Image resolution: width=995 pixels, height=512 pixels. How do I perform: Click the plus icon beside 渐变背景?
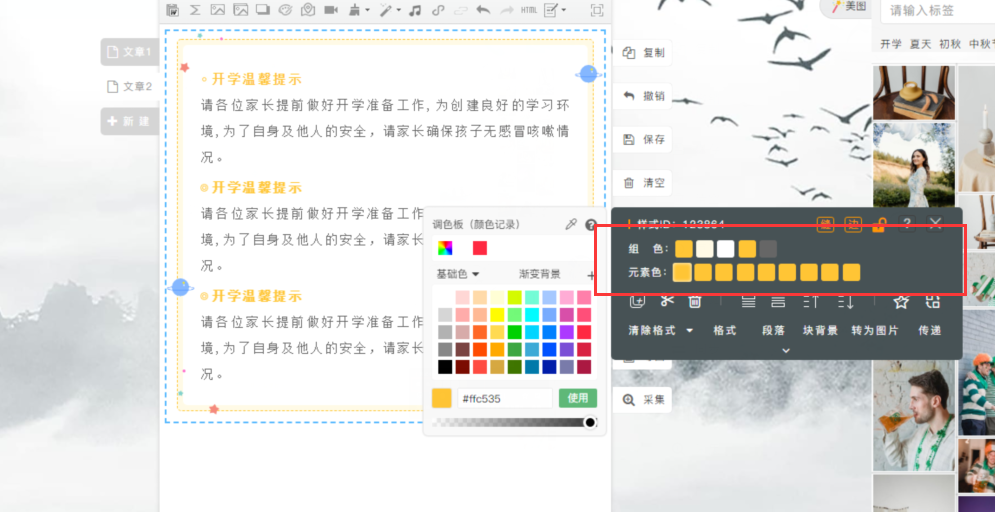(x=591, y=275)
